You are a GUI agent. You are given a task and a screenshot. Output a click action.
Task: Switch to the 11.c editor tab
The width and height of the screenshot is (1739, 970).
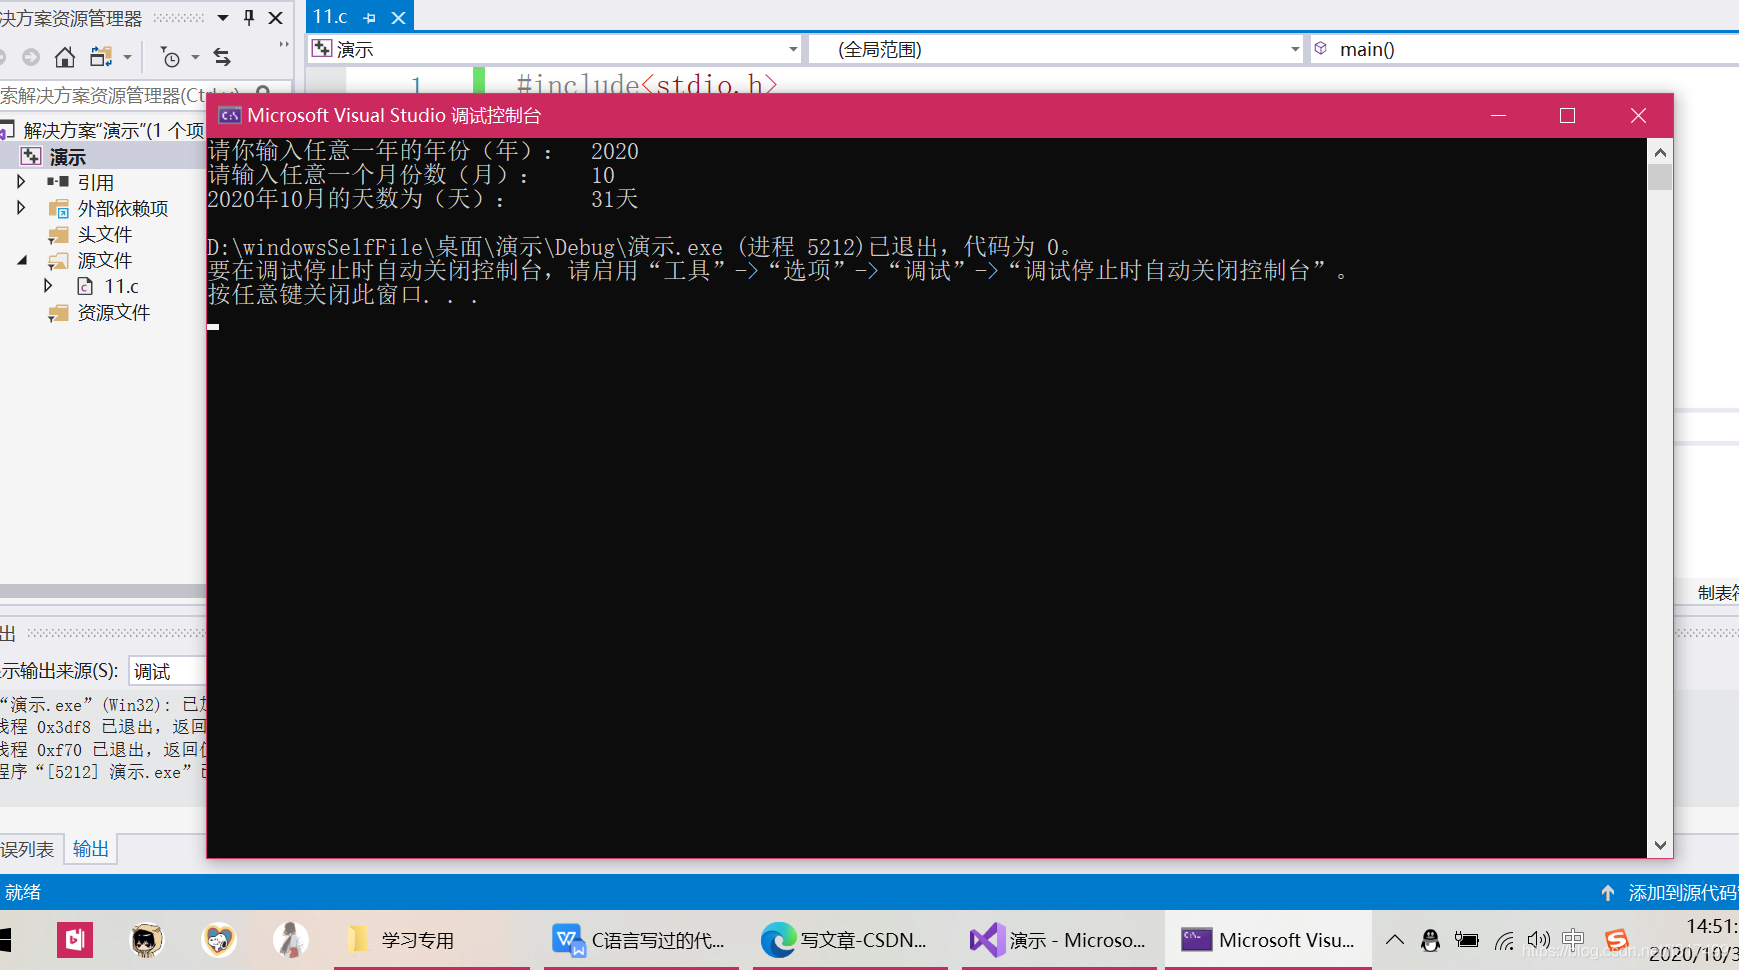[x=330, y=17]
